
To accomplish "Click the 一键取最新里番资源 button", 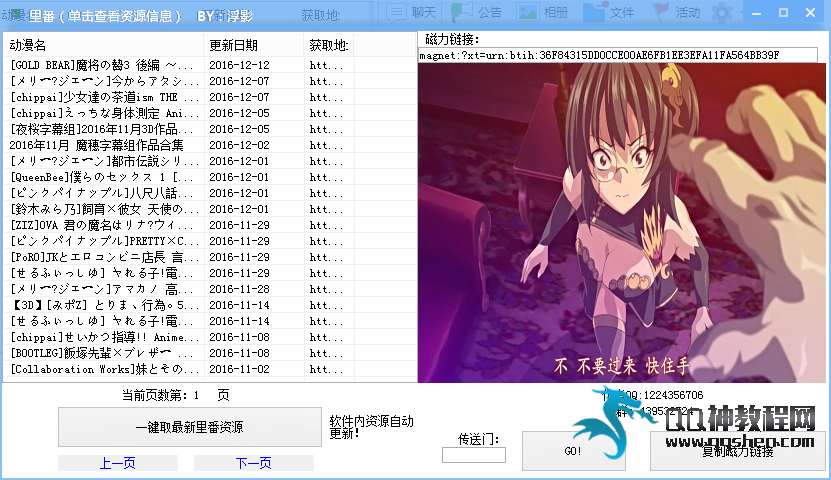I will pyautogui.click(x=190, y=427).
